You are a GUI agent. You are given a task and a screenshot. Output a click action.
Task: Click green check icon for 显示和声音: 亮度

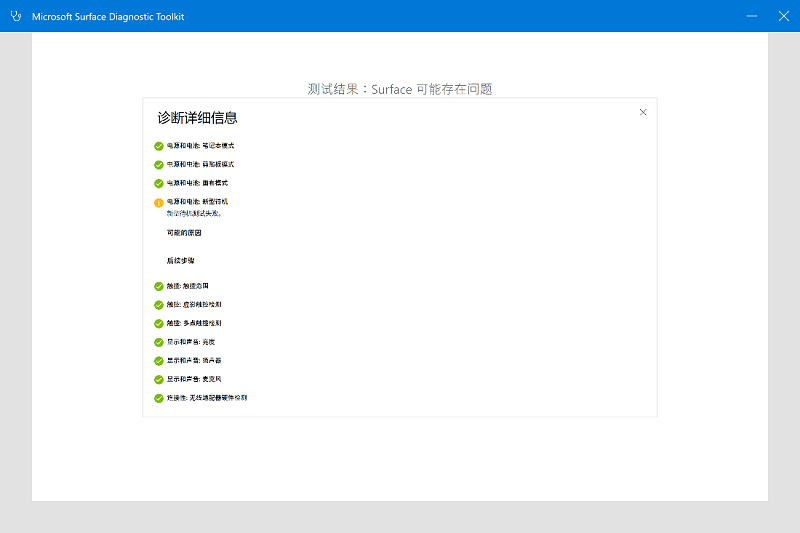159,342
